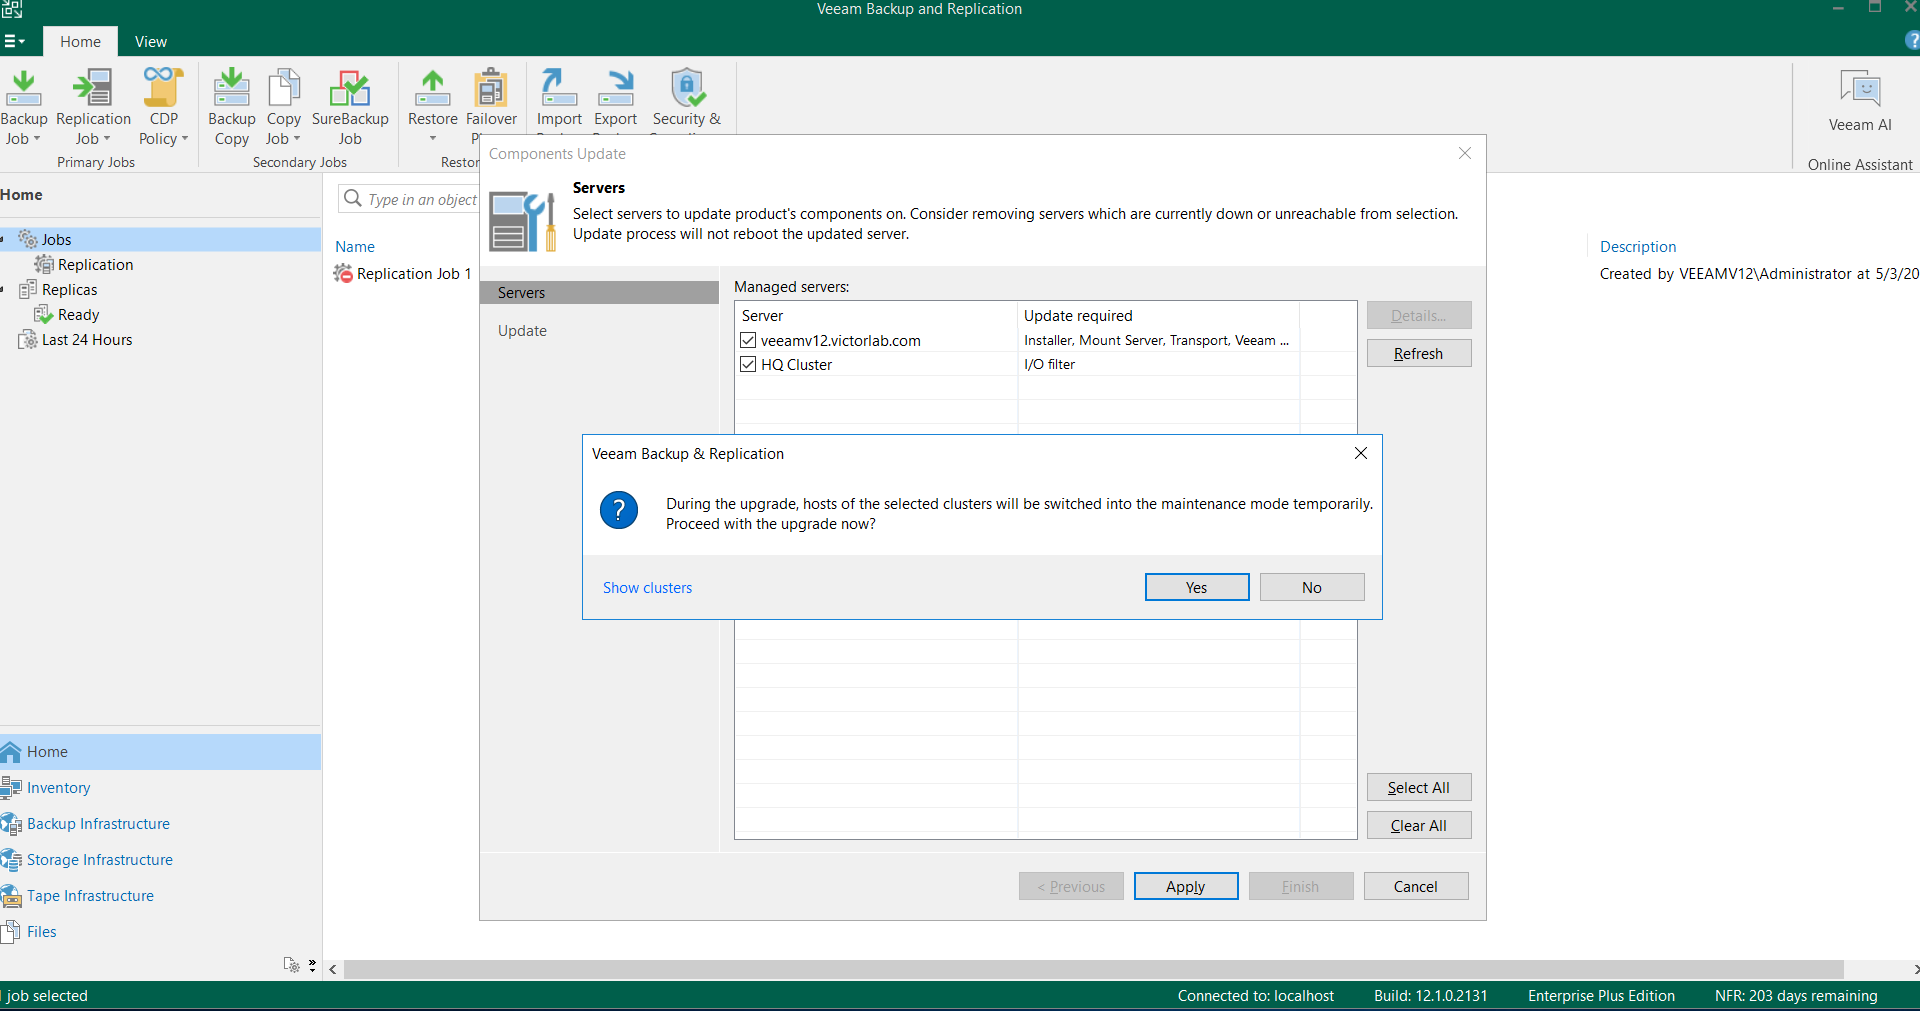Image resolution: width=1920 pixels, height=1011 pixels.
Task: Click the Security & Compliance icon
Action: pos(687,90)
